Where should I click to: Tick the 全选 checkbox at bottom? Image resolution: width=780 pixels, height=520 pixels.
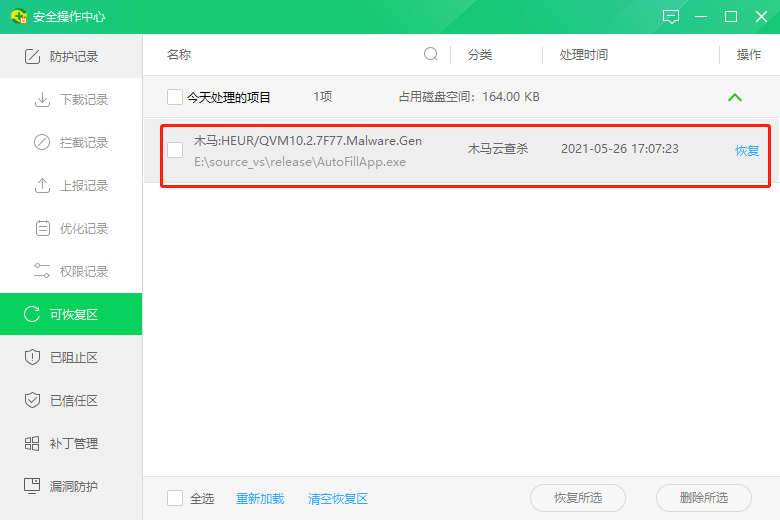(175, 498)
